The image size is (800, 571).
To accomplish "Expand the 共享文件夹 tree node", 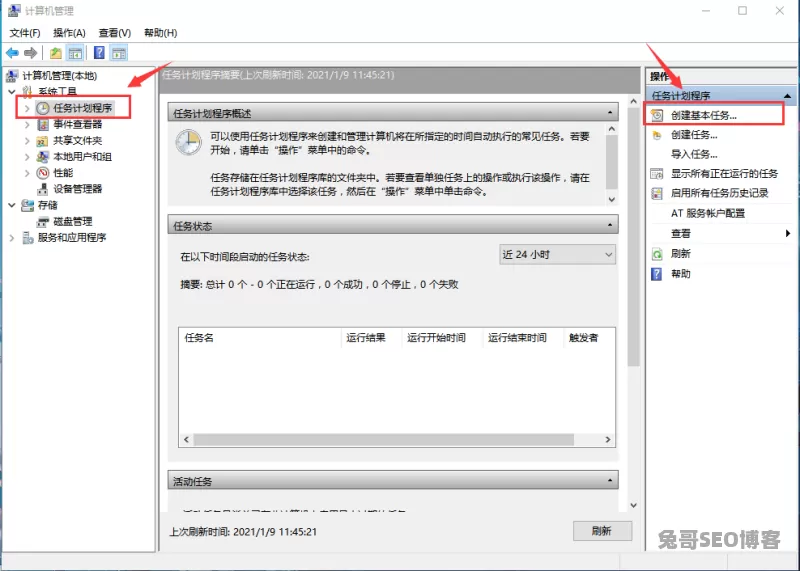I will 27,141.
